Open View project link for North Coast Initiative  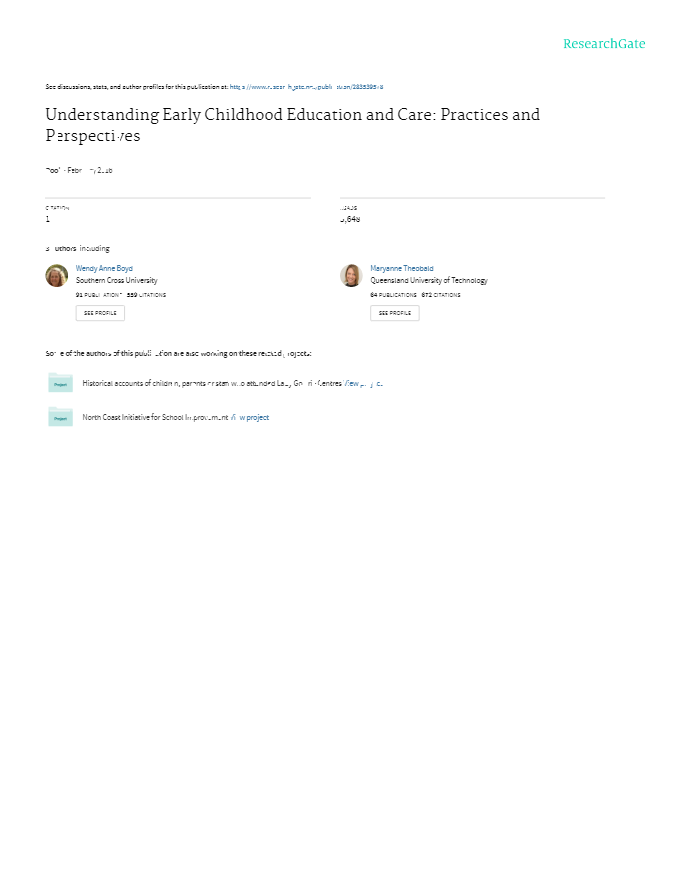(250, 417)
